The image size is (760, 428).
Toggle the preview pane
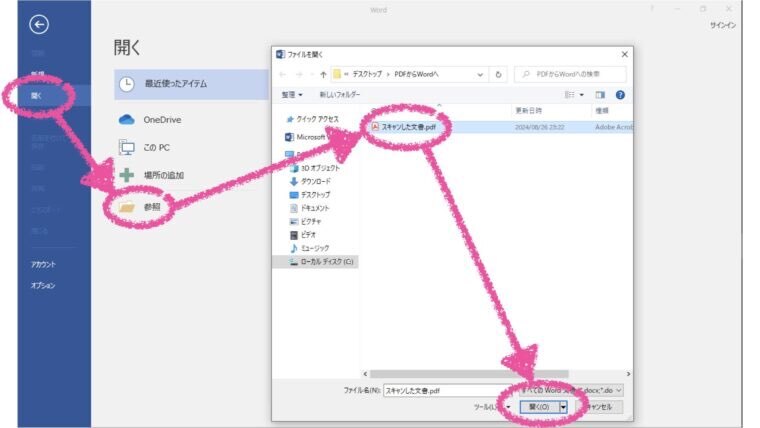(x=600, y=95)
